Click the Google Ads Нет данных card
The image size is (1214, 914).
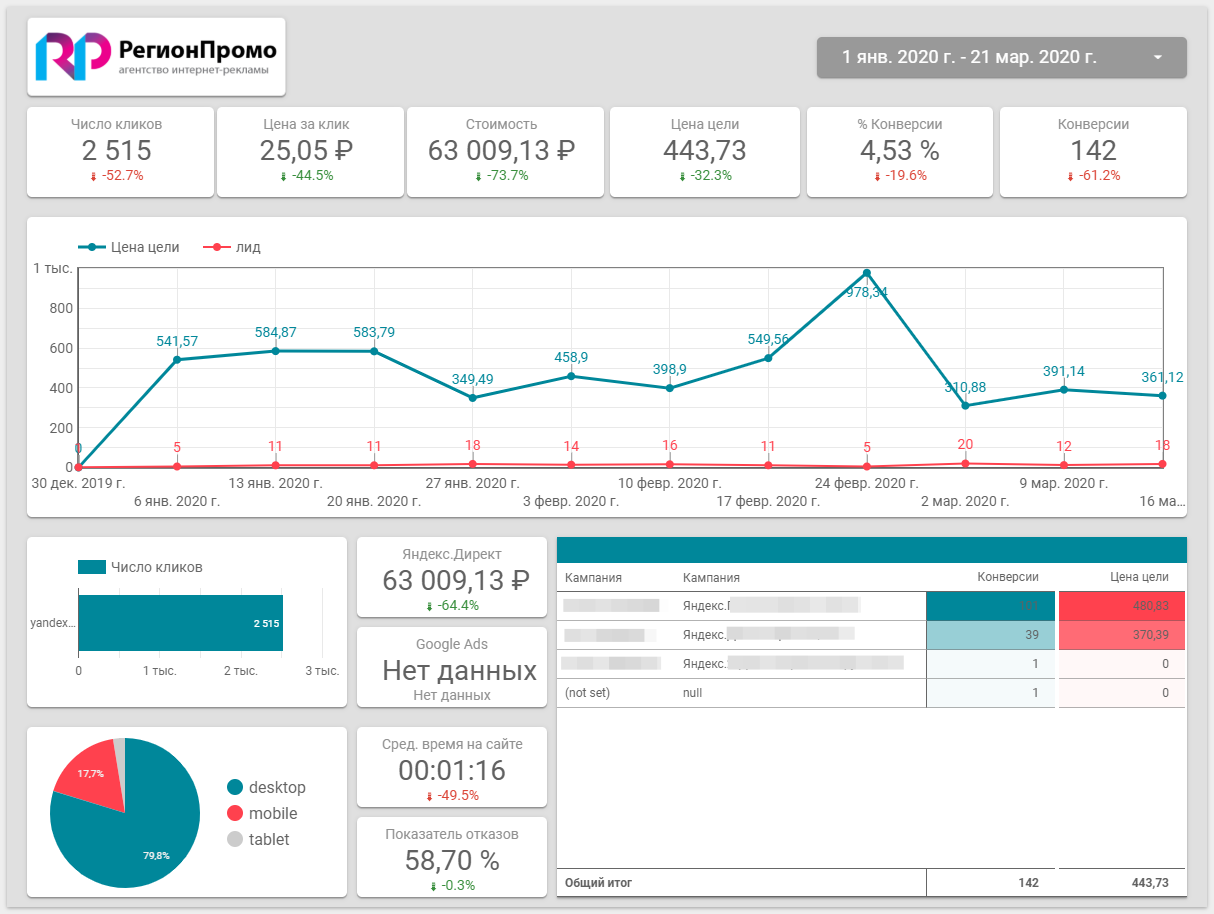pos(452,667)
